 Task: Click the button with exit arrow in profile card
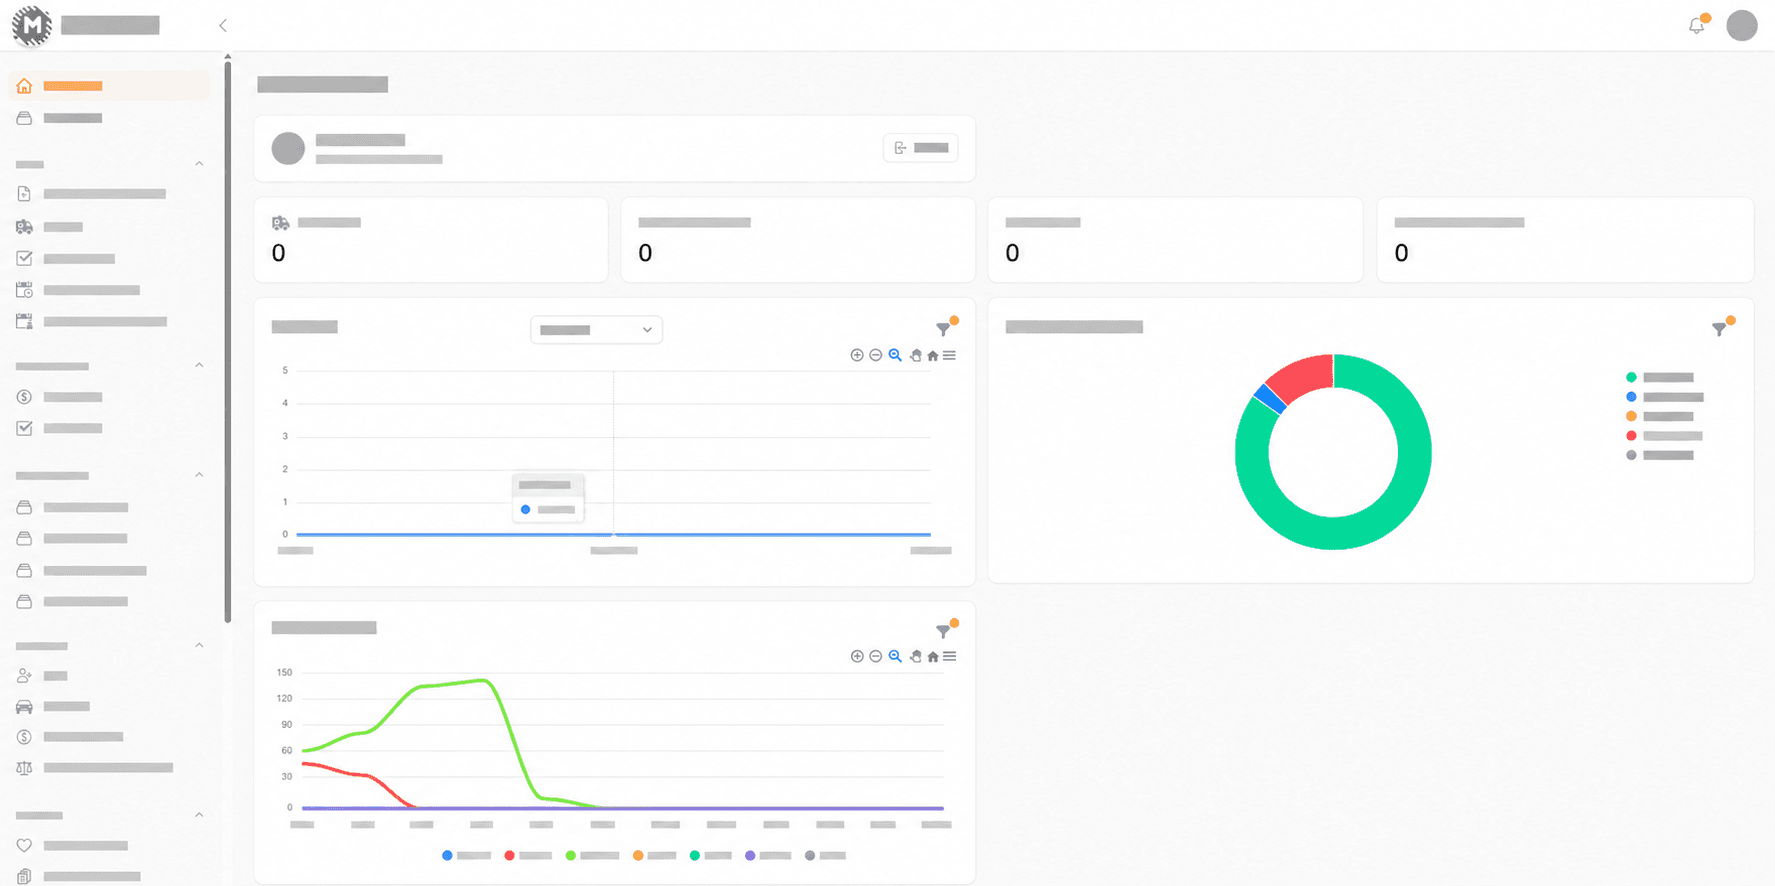[x=920, y=148]
